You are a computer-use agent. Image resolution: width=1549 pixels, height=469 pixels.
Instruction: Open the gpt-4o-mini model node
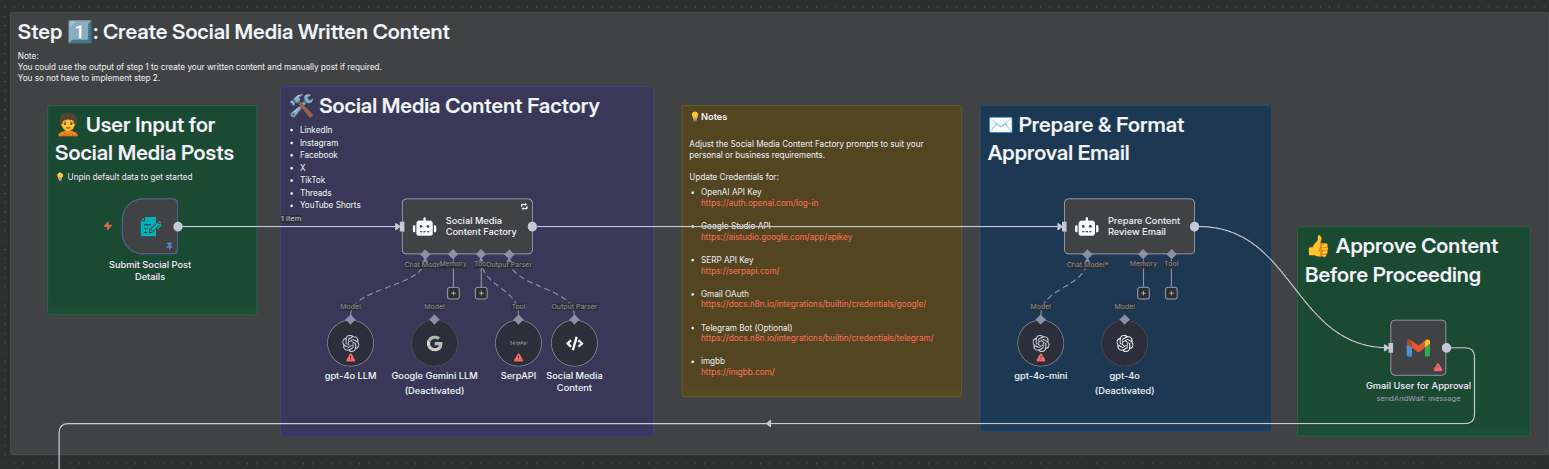[1040, 344]
